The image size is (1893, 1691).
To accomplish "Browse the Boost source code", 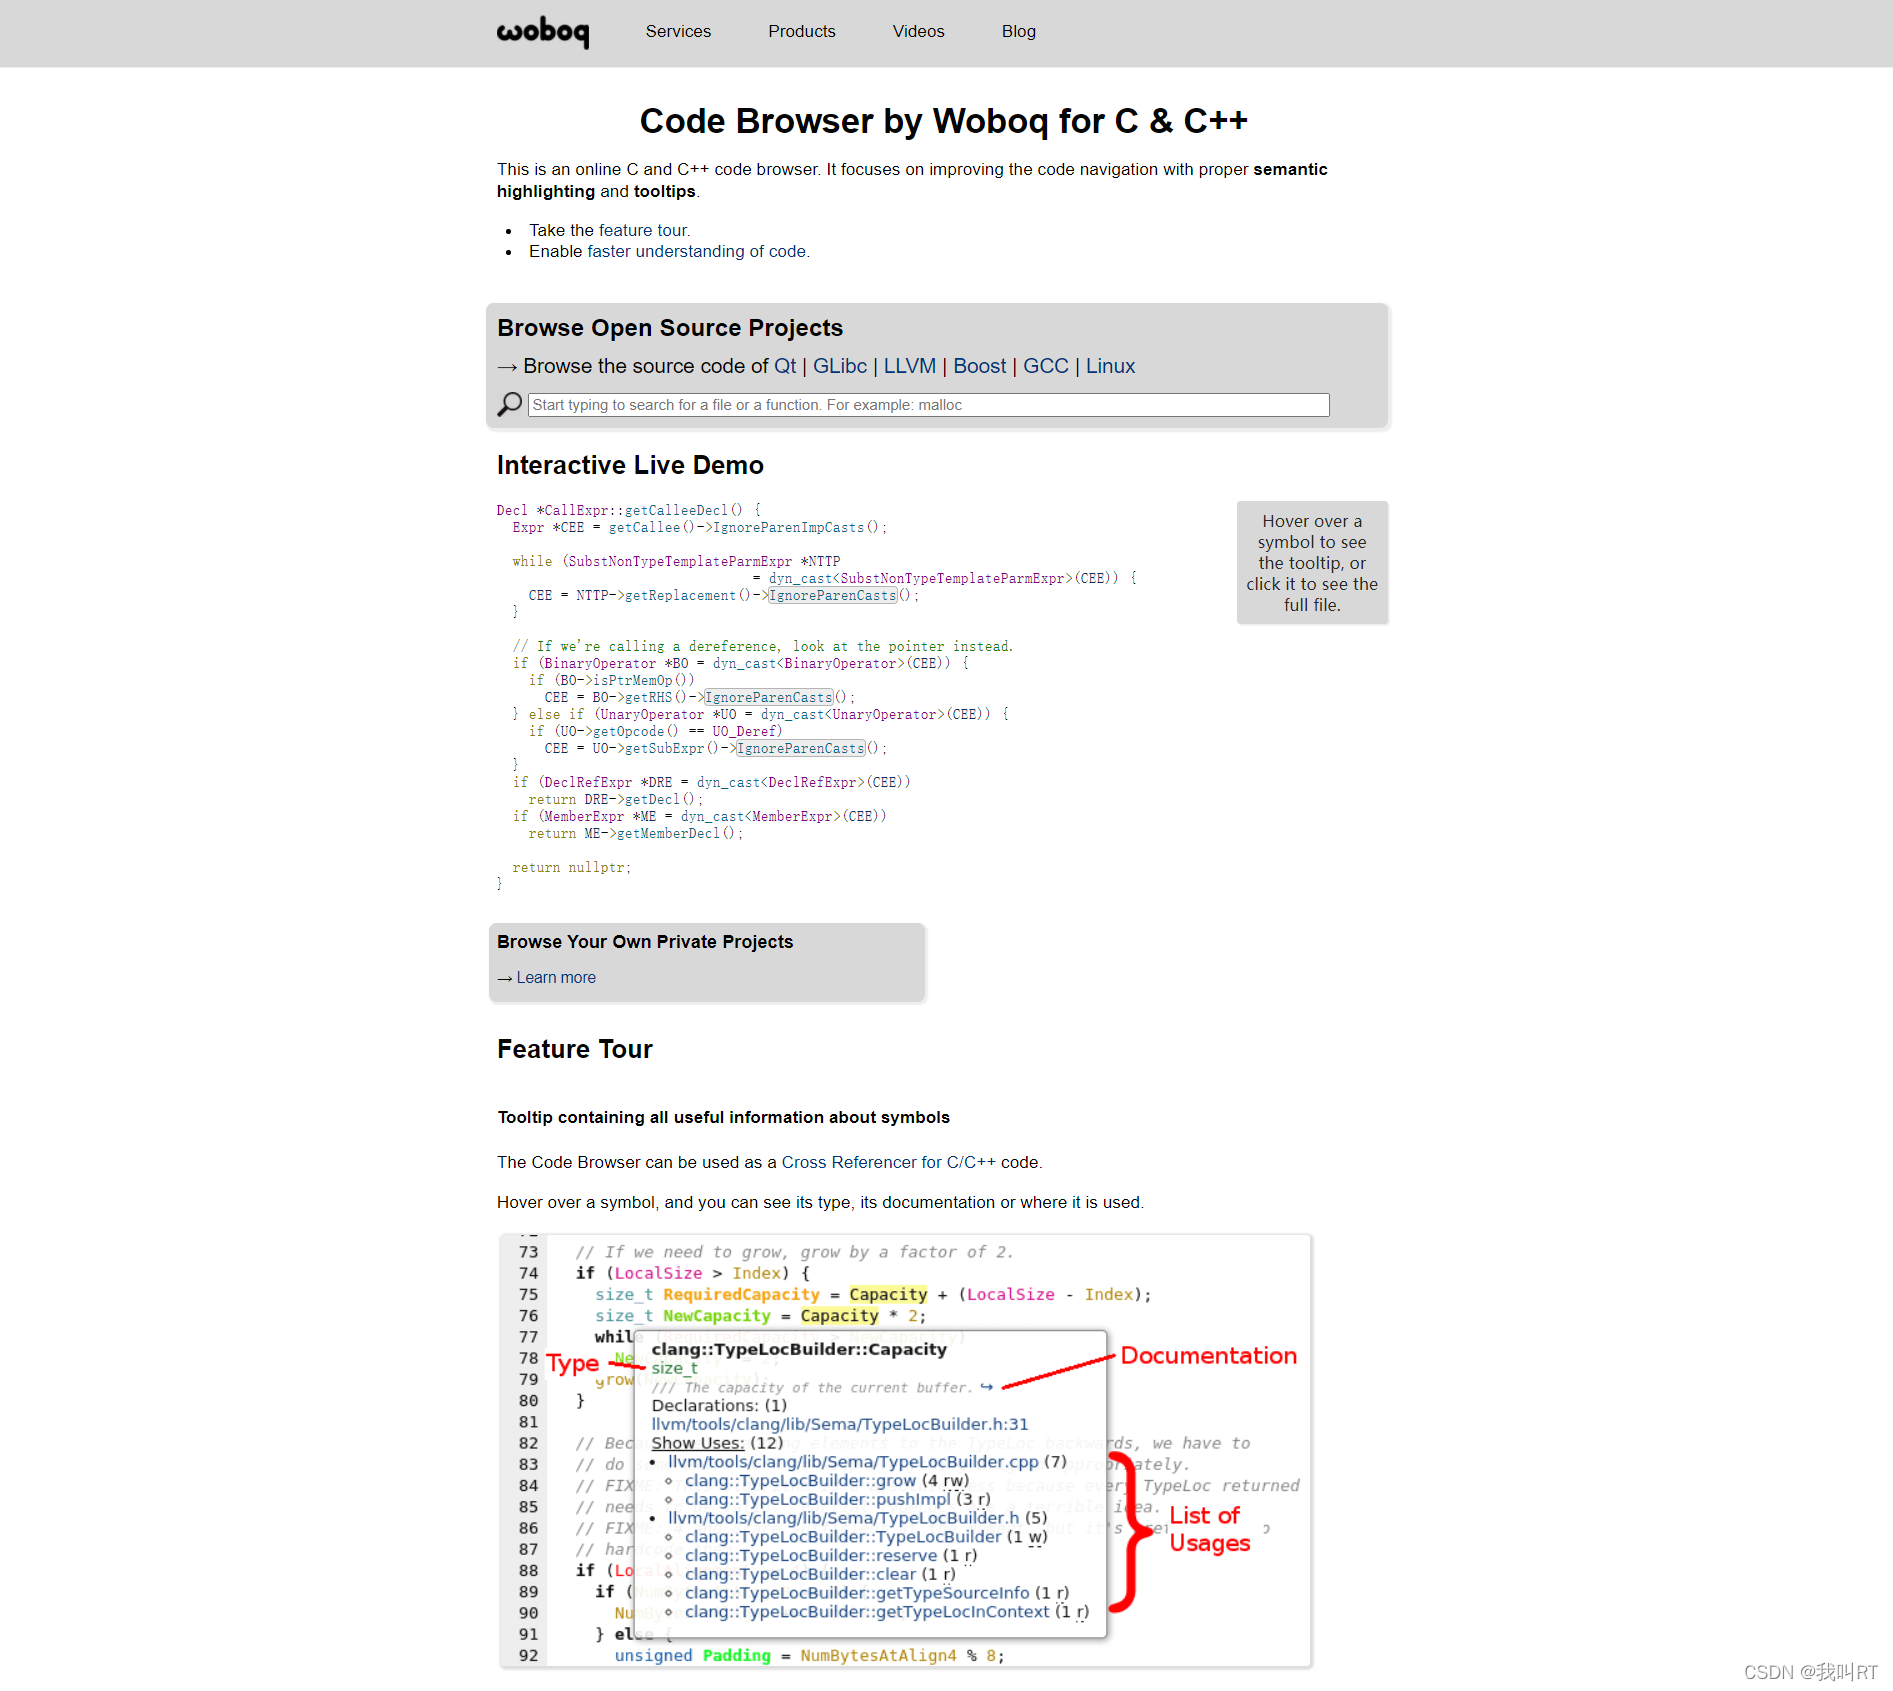I will click(x=979, y=366).
